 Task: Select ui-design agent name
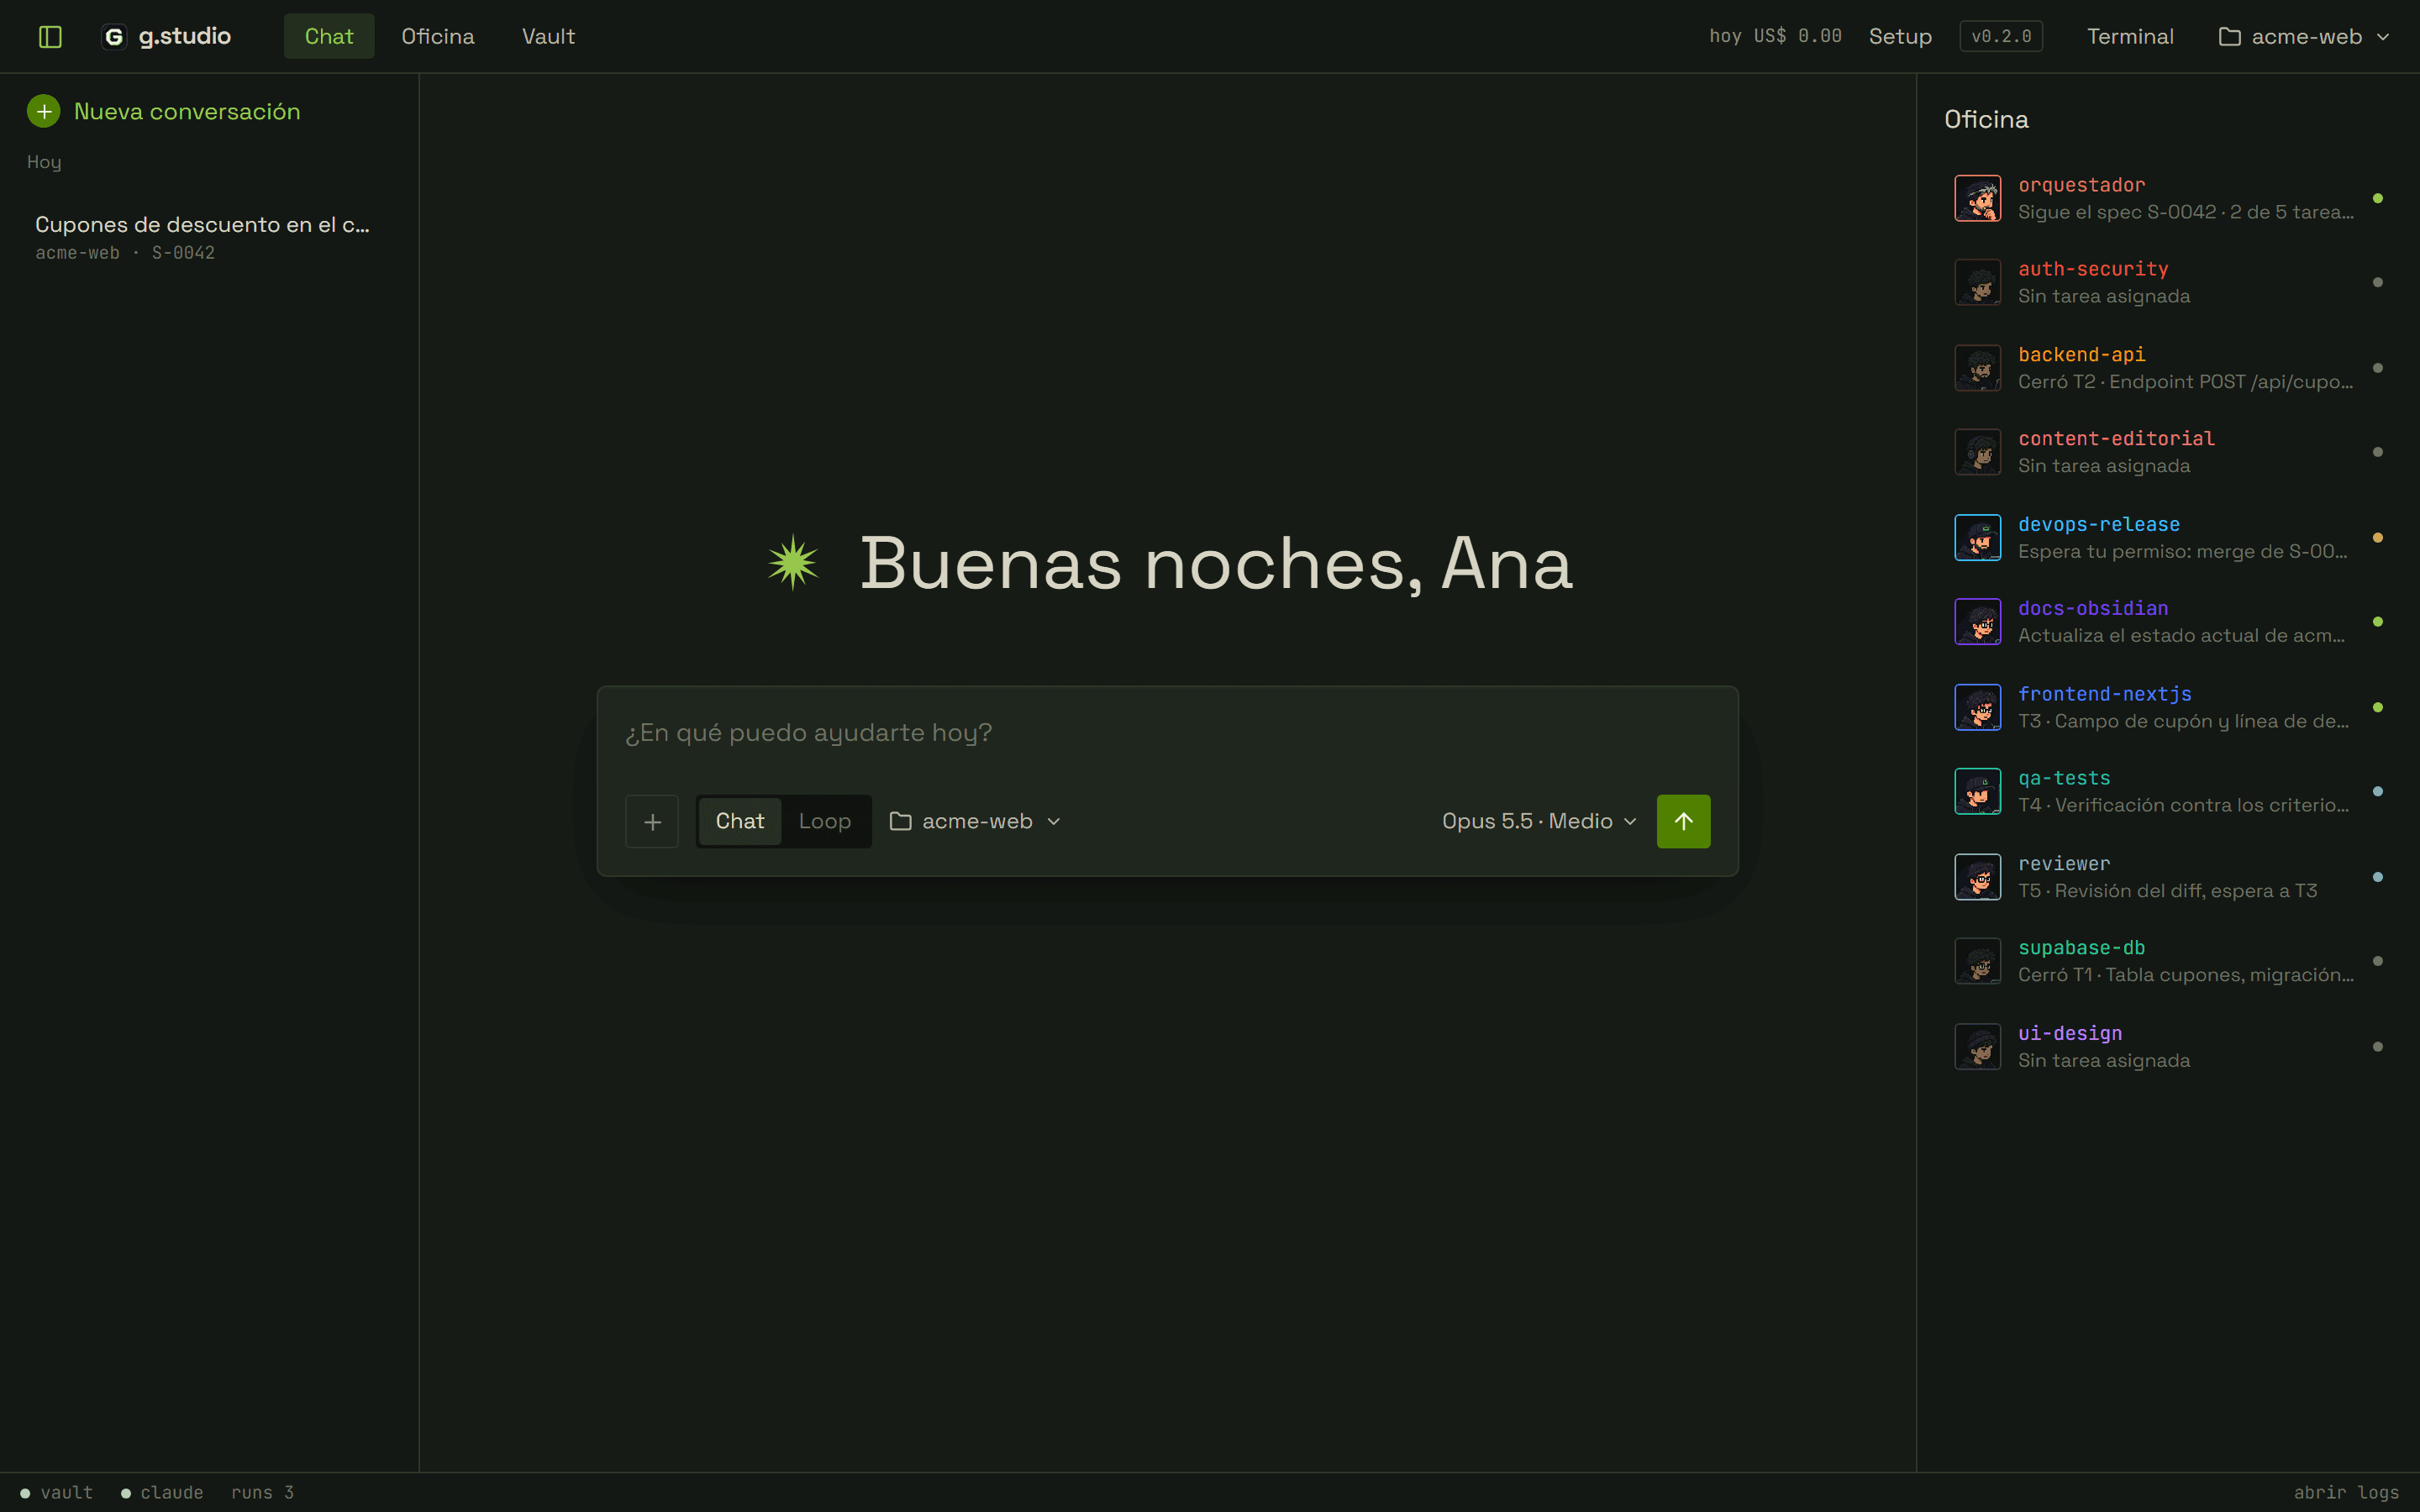(x=2069, y=1034)
